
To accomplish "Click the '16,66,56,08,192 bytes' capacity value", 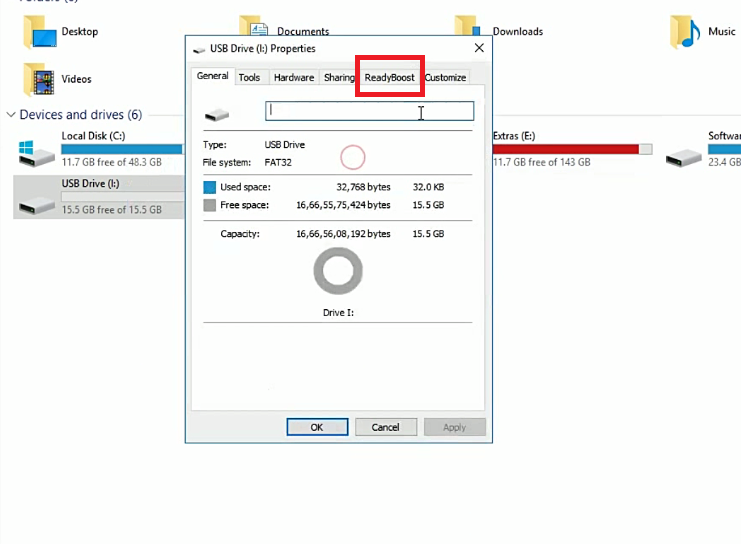I will 343,234.
